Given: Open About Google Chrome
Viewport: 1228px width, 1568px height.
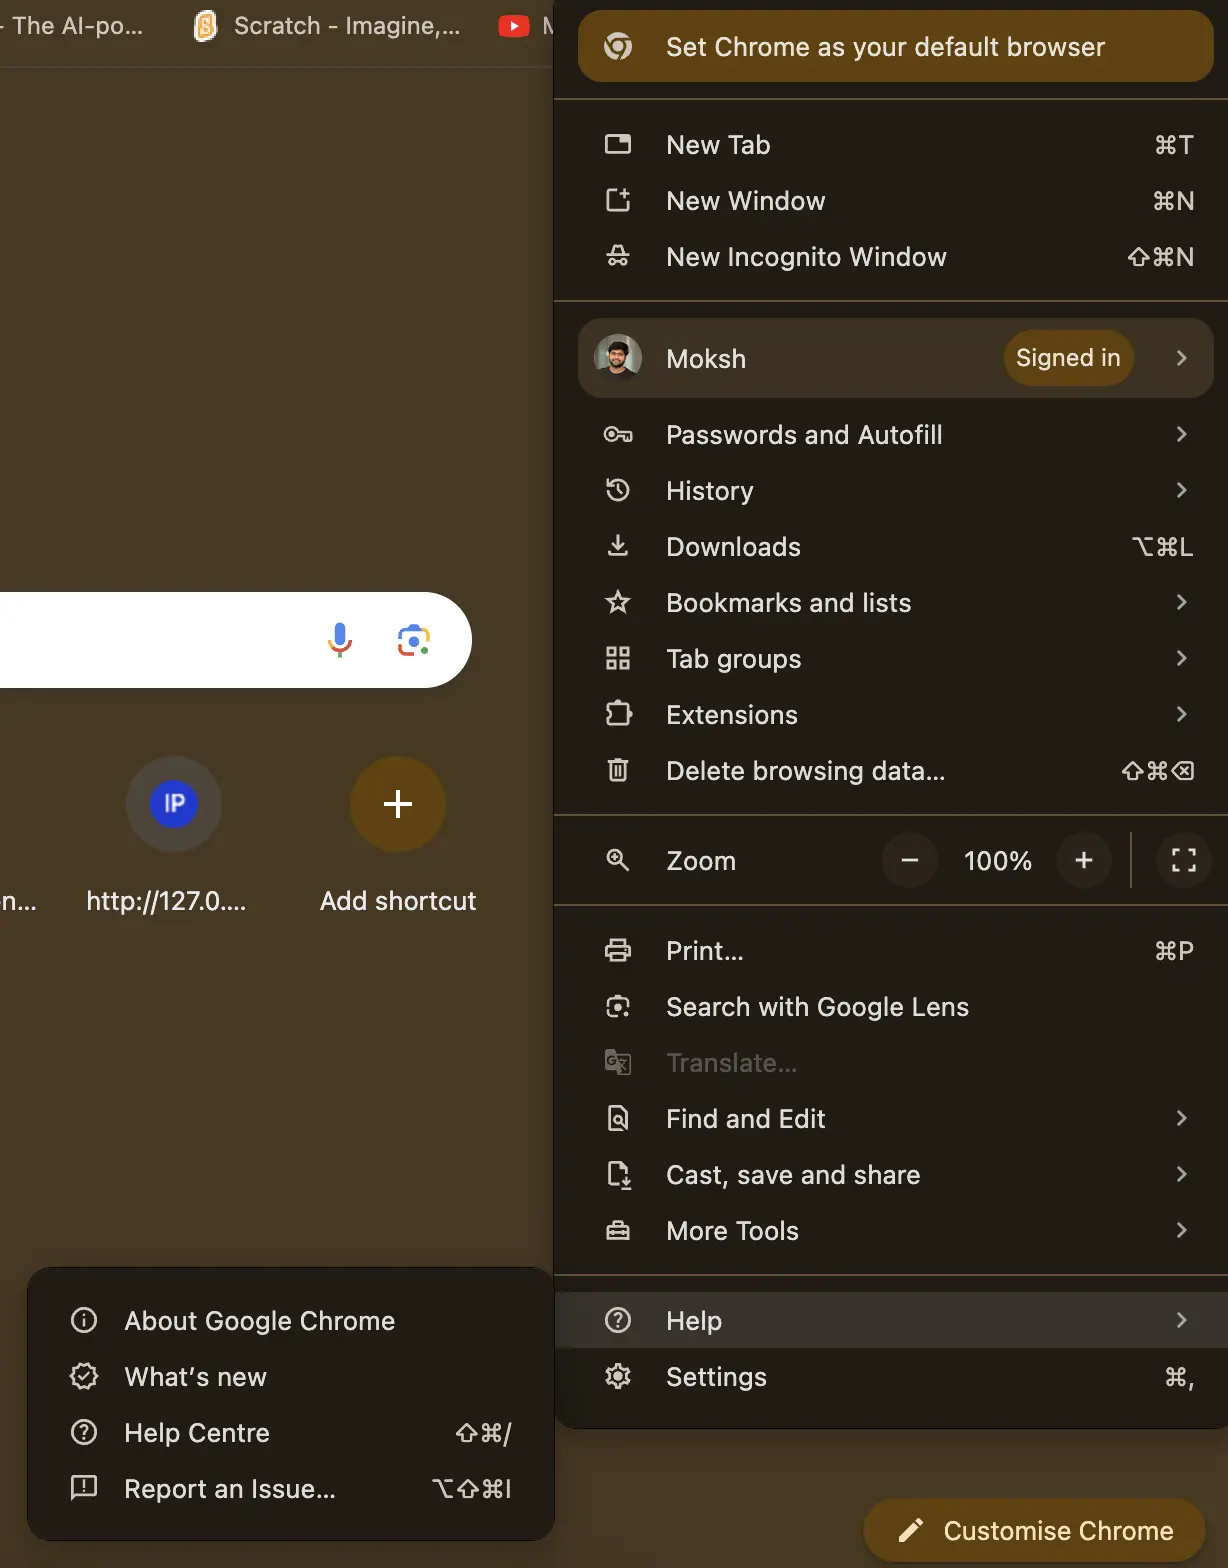Looking at the screenshot, I should (291, 1321).
